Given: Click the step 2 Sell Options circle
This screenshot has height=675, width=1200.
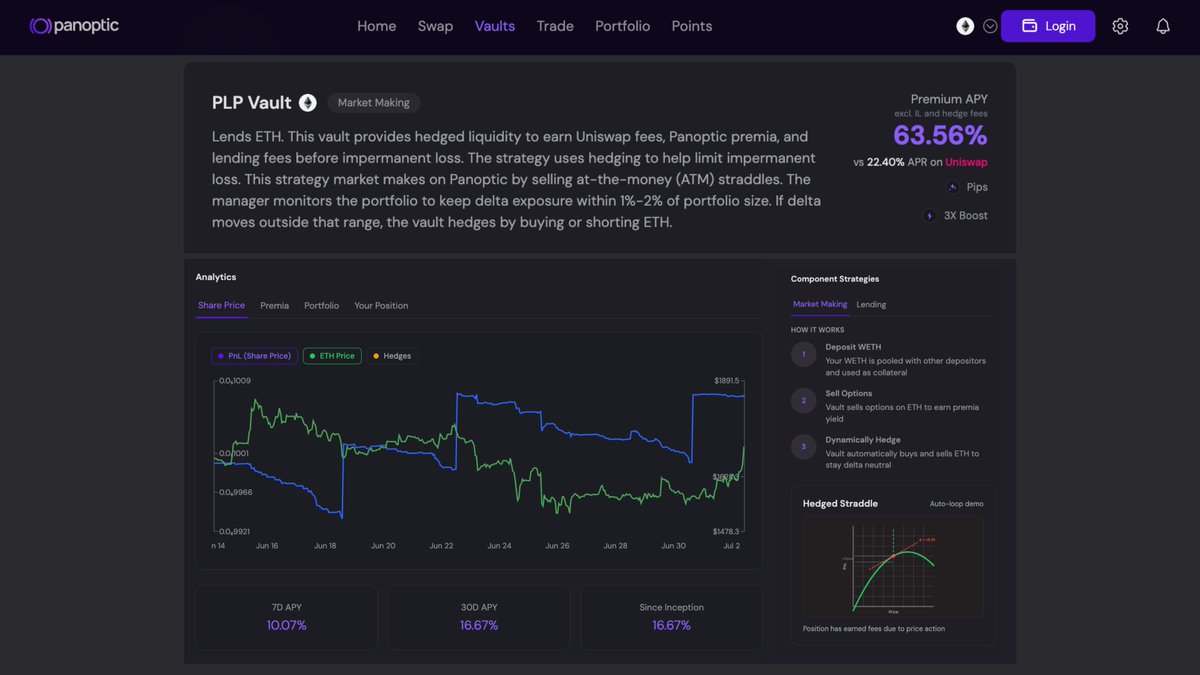Looking at the screenshot, I should 803,400.
